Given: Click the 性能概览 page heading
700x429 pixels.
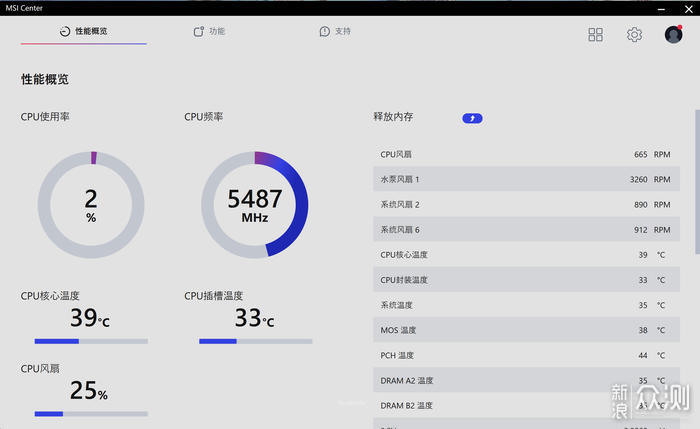Looking at the screenshot, I should click(x=45, y=79).
